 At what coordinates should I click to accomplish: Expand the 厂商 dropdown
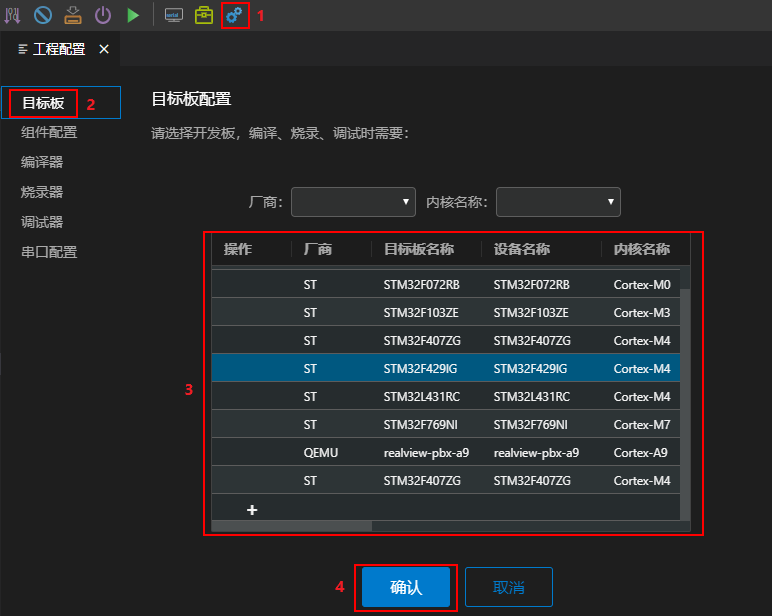tap(354, 202)
